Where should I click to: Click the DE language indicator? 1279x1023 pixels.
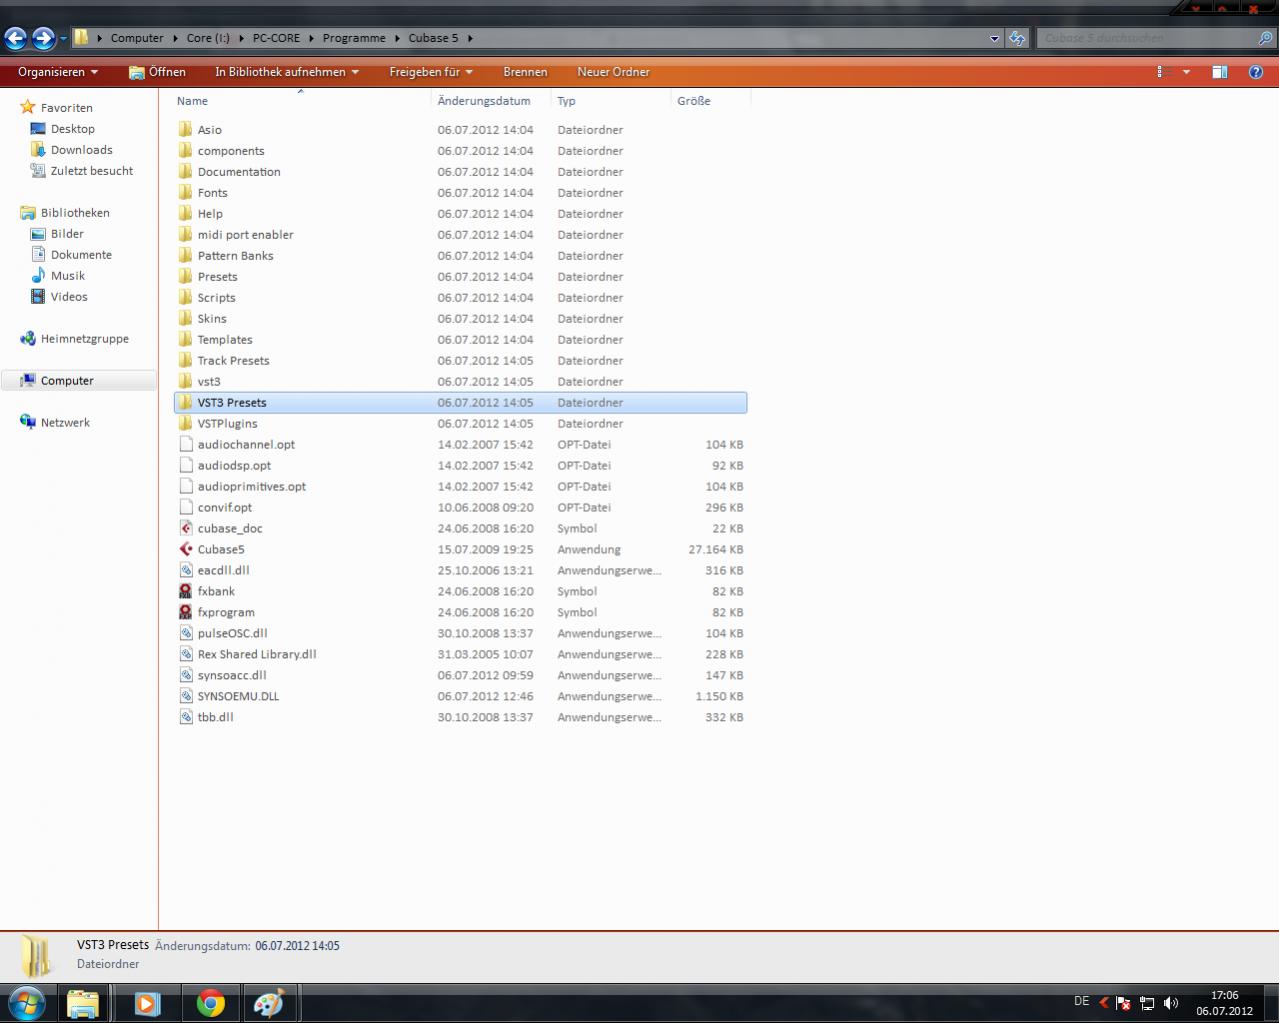click(1081, 1001)
